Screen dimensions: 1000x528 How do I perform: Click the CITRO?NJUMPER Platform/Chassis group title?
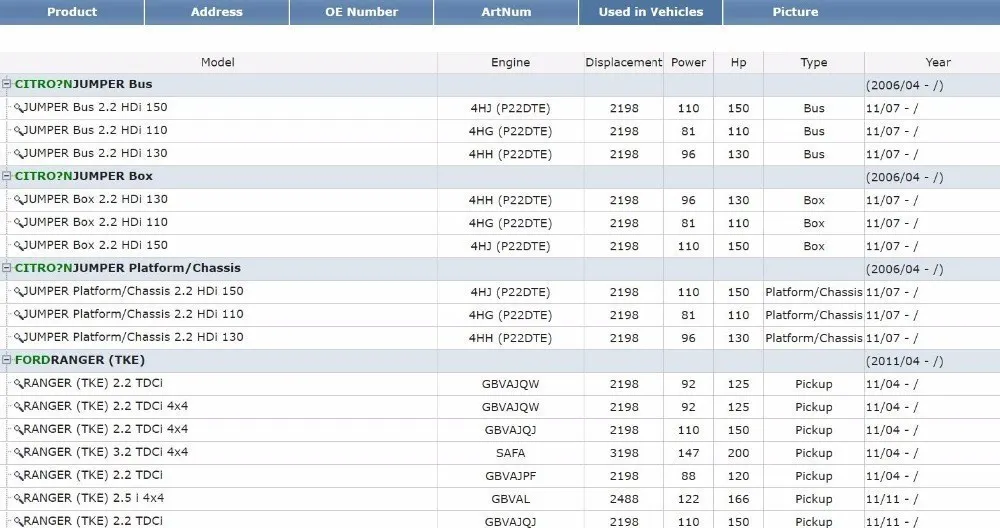click(128, 268)
